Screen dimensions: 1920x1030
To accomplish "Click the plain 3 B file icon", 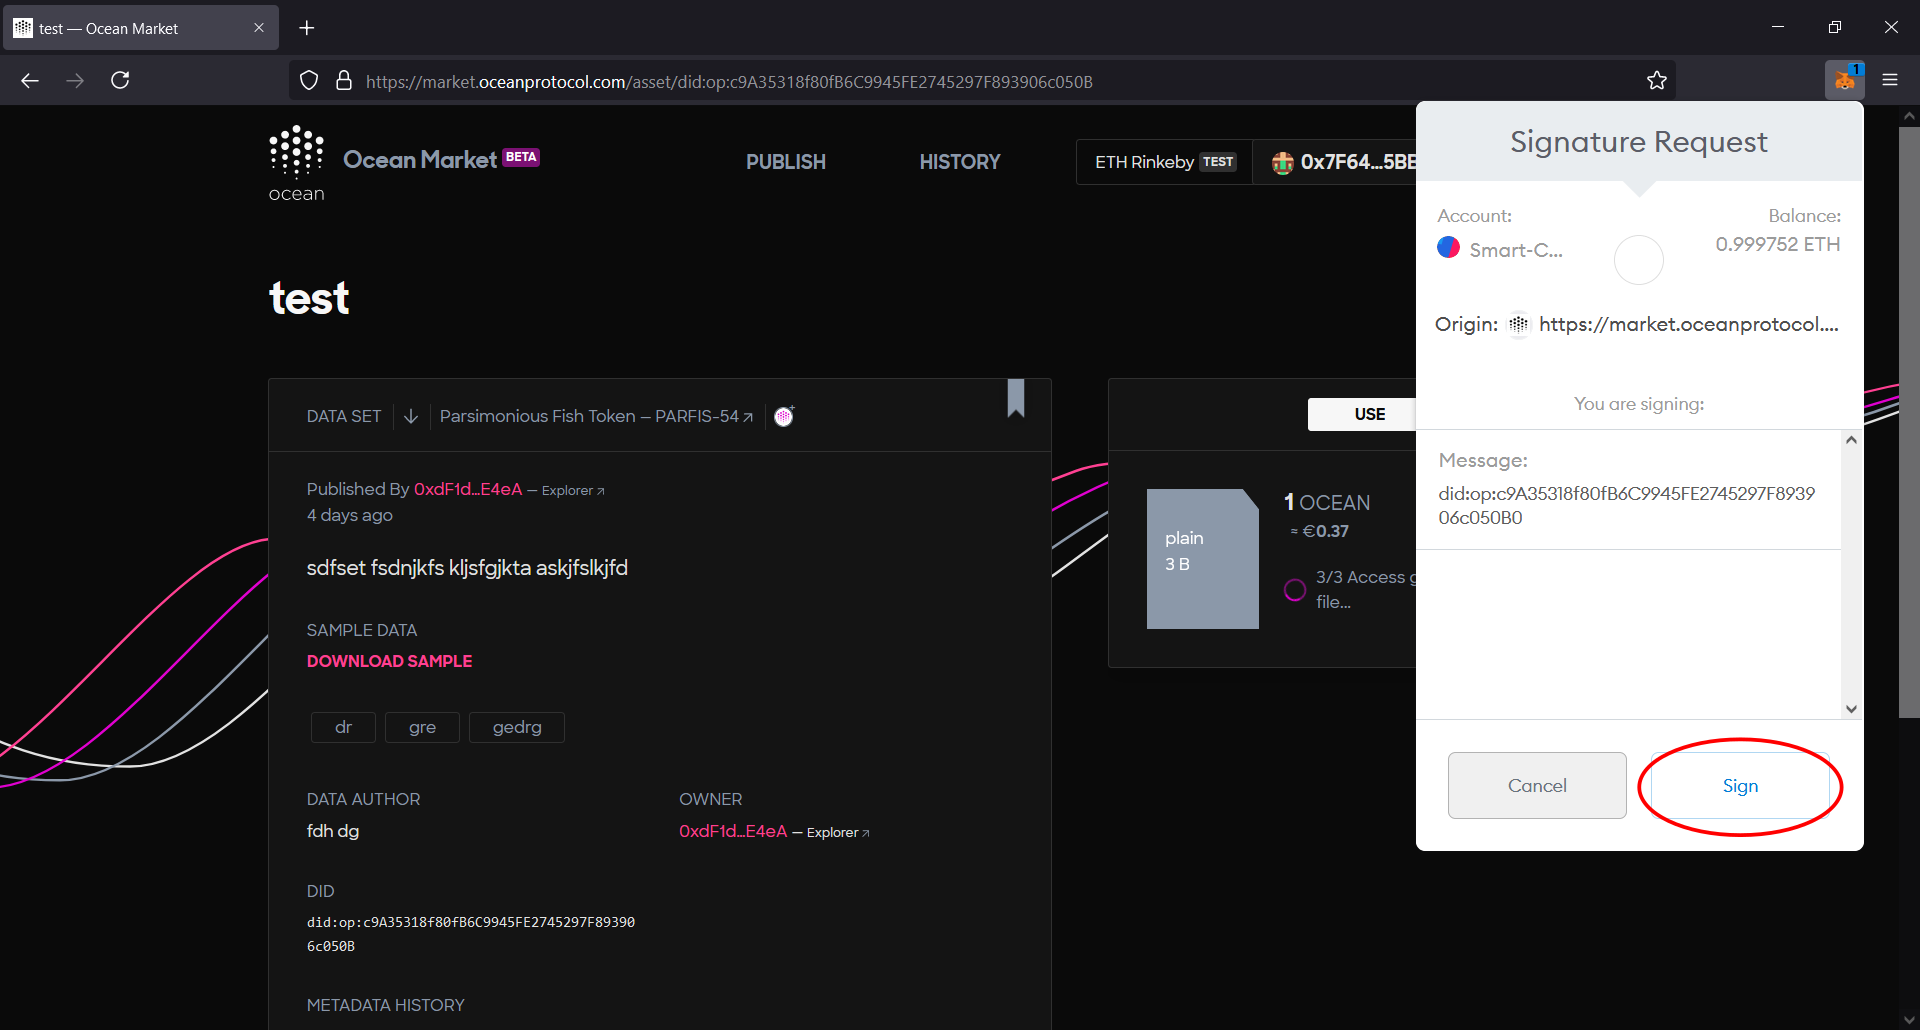I will click(x=1202, y=559).
